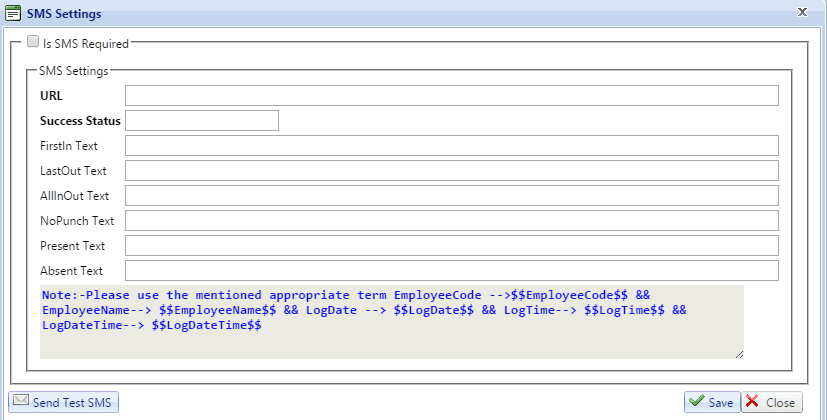
Task: Click the Present Text input field
Action: click(451, 245)
